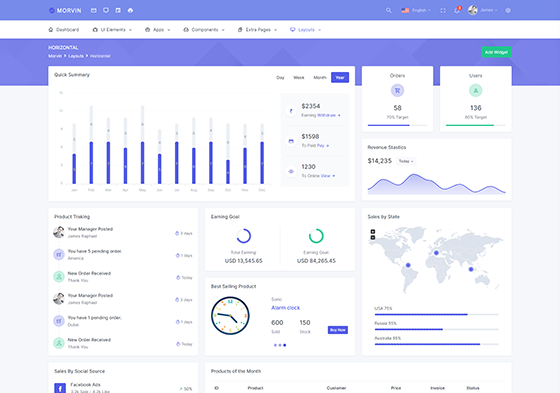
Task: Zoom out on the sales map
Action: coord(373,238)
